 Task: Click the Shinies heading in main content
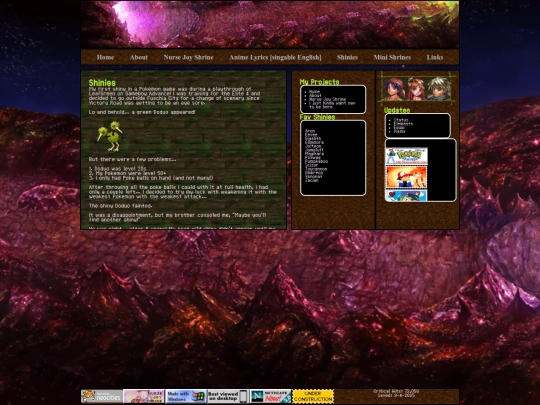click(102, 83)
